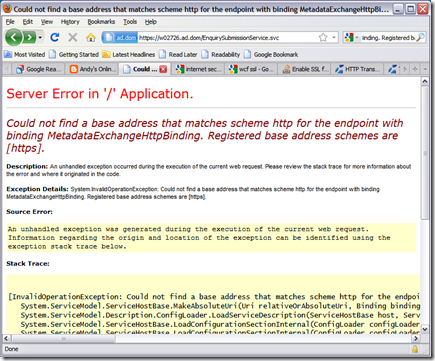The width and height of the screenshot is (435, 361).
Task: Switch to the 'Enable SSL f...' tab
Action: click(305, 69)
